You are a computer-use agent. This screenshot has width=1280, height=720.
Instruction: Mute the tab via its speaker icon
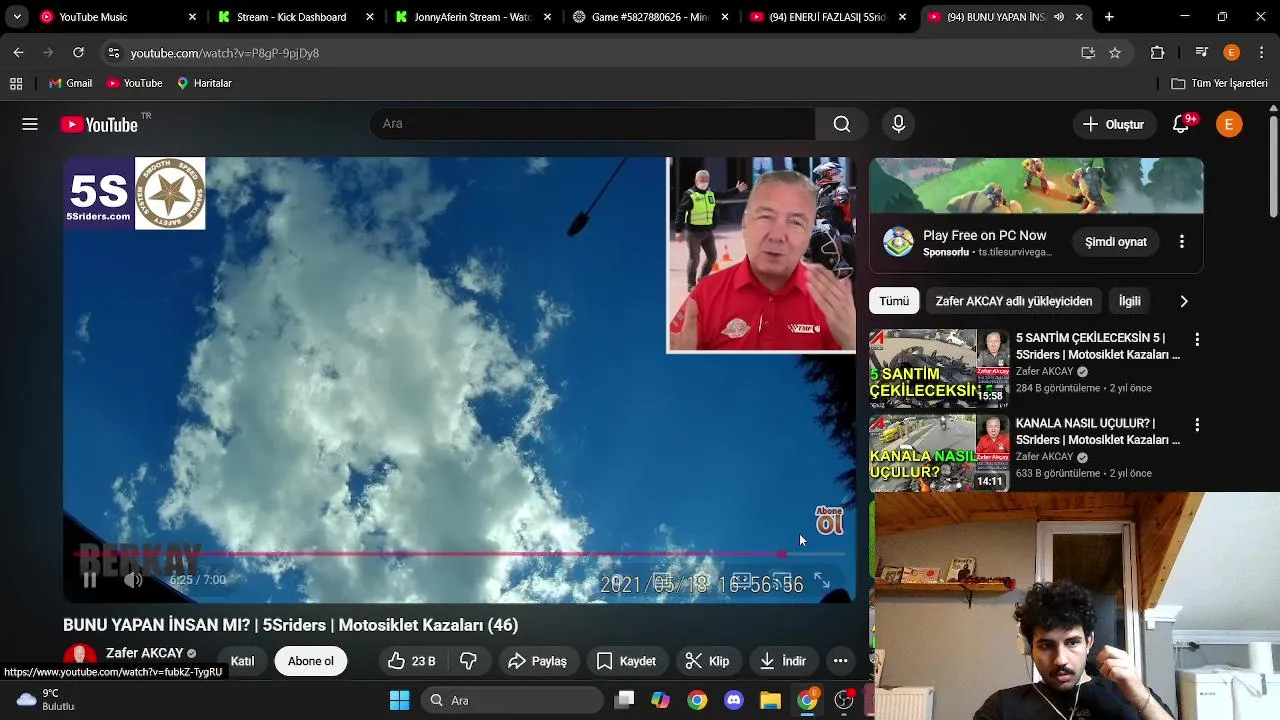point(1058,17)
